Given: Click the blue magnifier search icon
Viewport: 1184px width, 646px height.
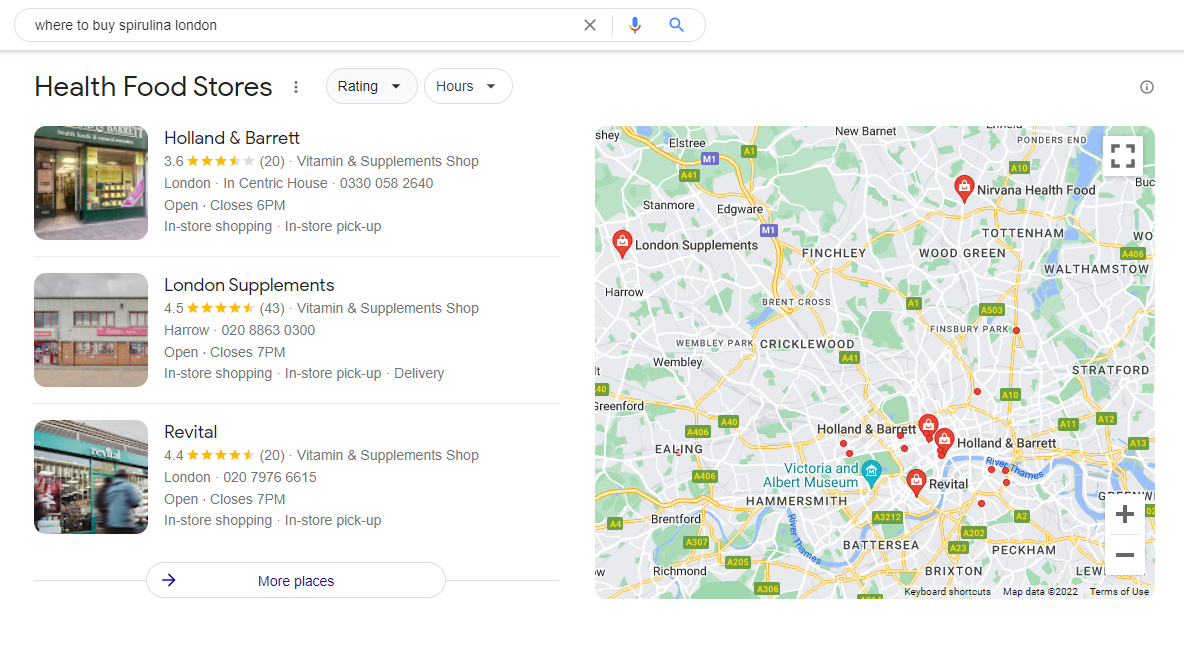Looking at the screenshot, I should coord(677,25).
